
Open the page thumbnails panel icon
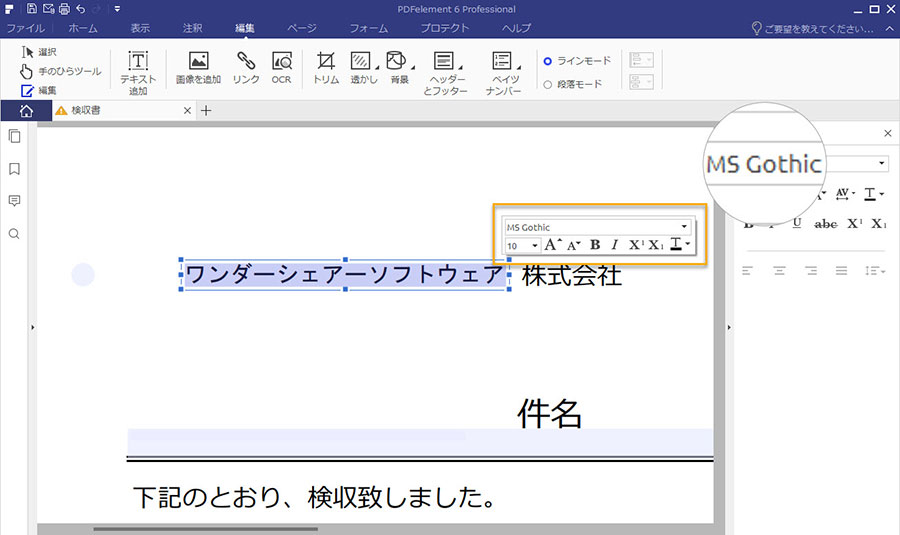(14, 136)
